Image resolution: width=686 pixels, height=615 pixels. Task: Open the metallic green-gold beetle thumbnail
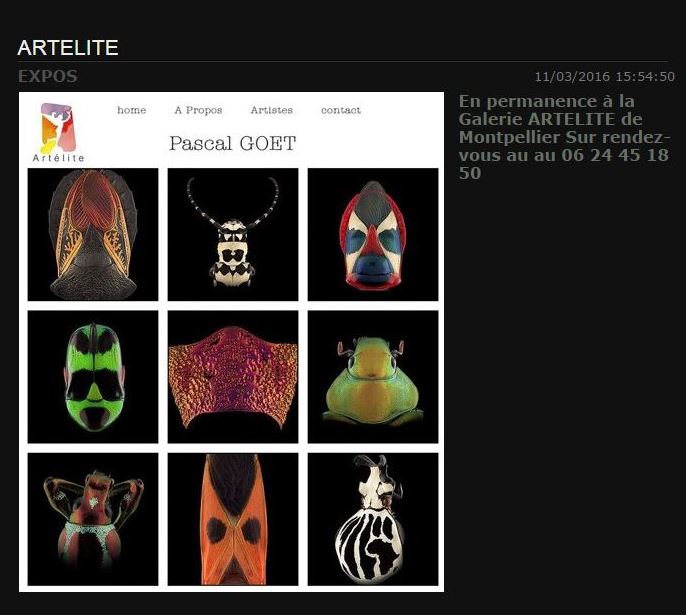[373, 377]
